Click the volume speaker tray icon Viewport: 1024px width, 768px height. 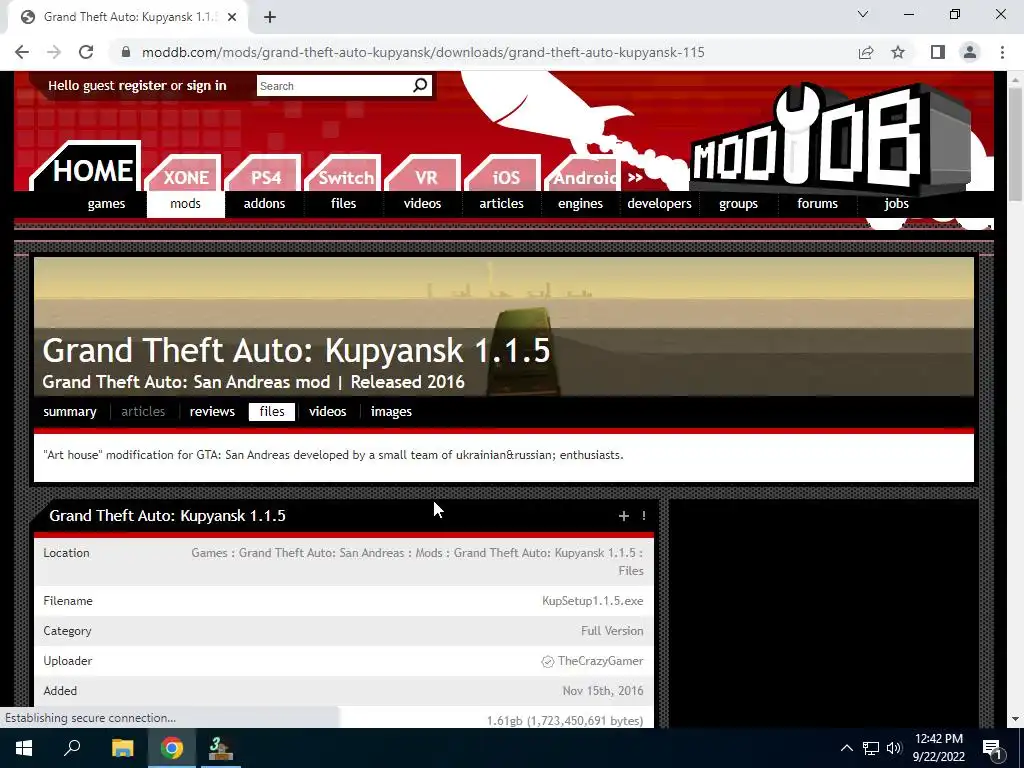pos(893,748)
